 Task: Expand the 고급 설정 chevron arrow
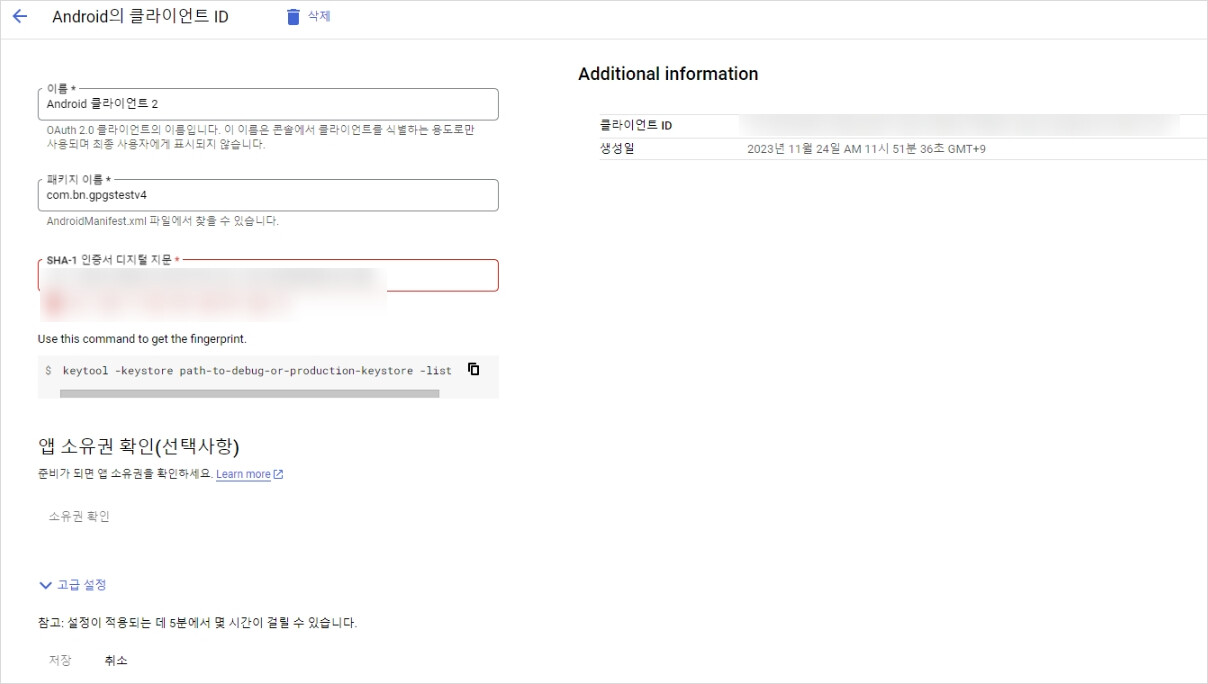click(x=45, y=585)
